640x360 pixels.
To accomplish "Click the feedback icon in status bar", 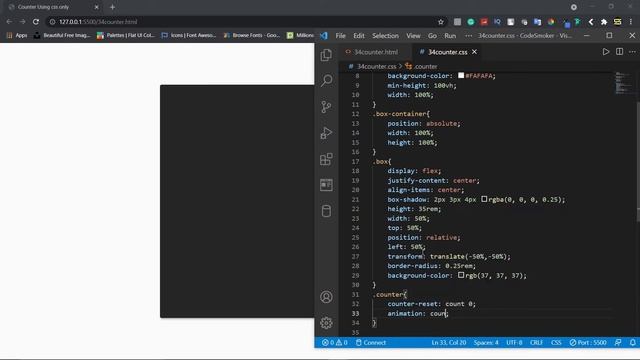I will [x=618, y=342].
